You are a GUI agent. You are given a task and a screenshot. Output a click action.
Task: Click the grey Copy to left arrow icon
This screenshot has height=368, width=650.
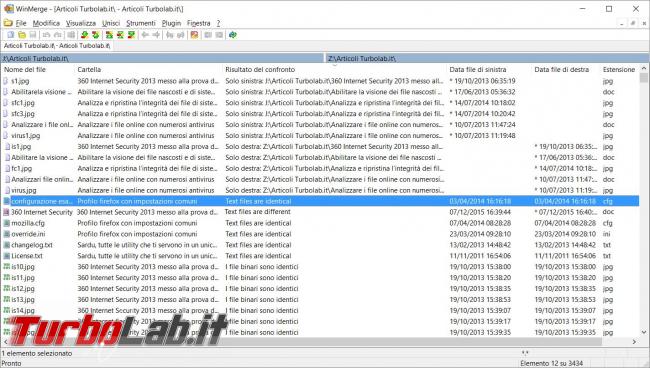pos(145,35)
